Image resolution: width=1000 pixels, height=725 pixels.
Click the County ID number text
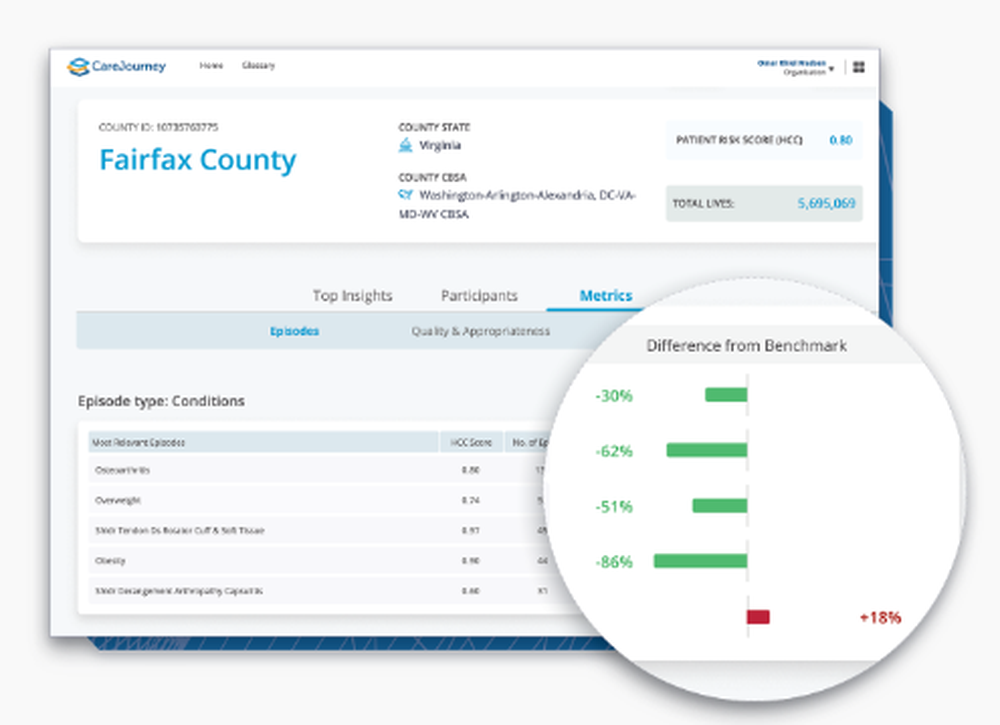187,127
